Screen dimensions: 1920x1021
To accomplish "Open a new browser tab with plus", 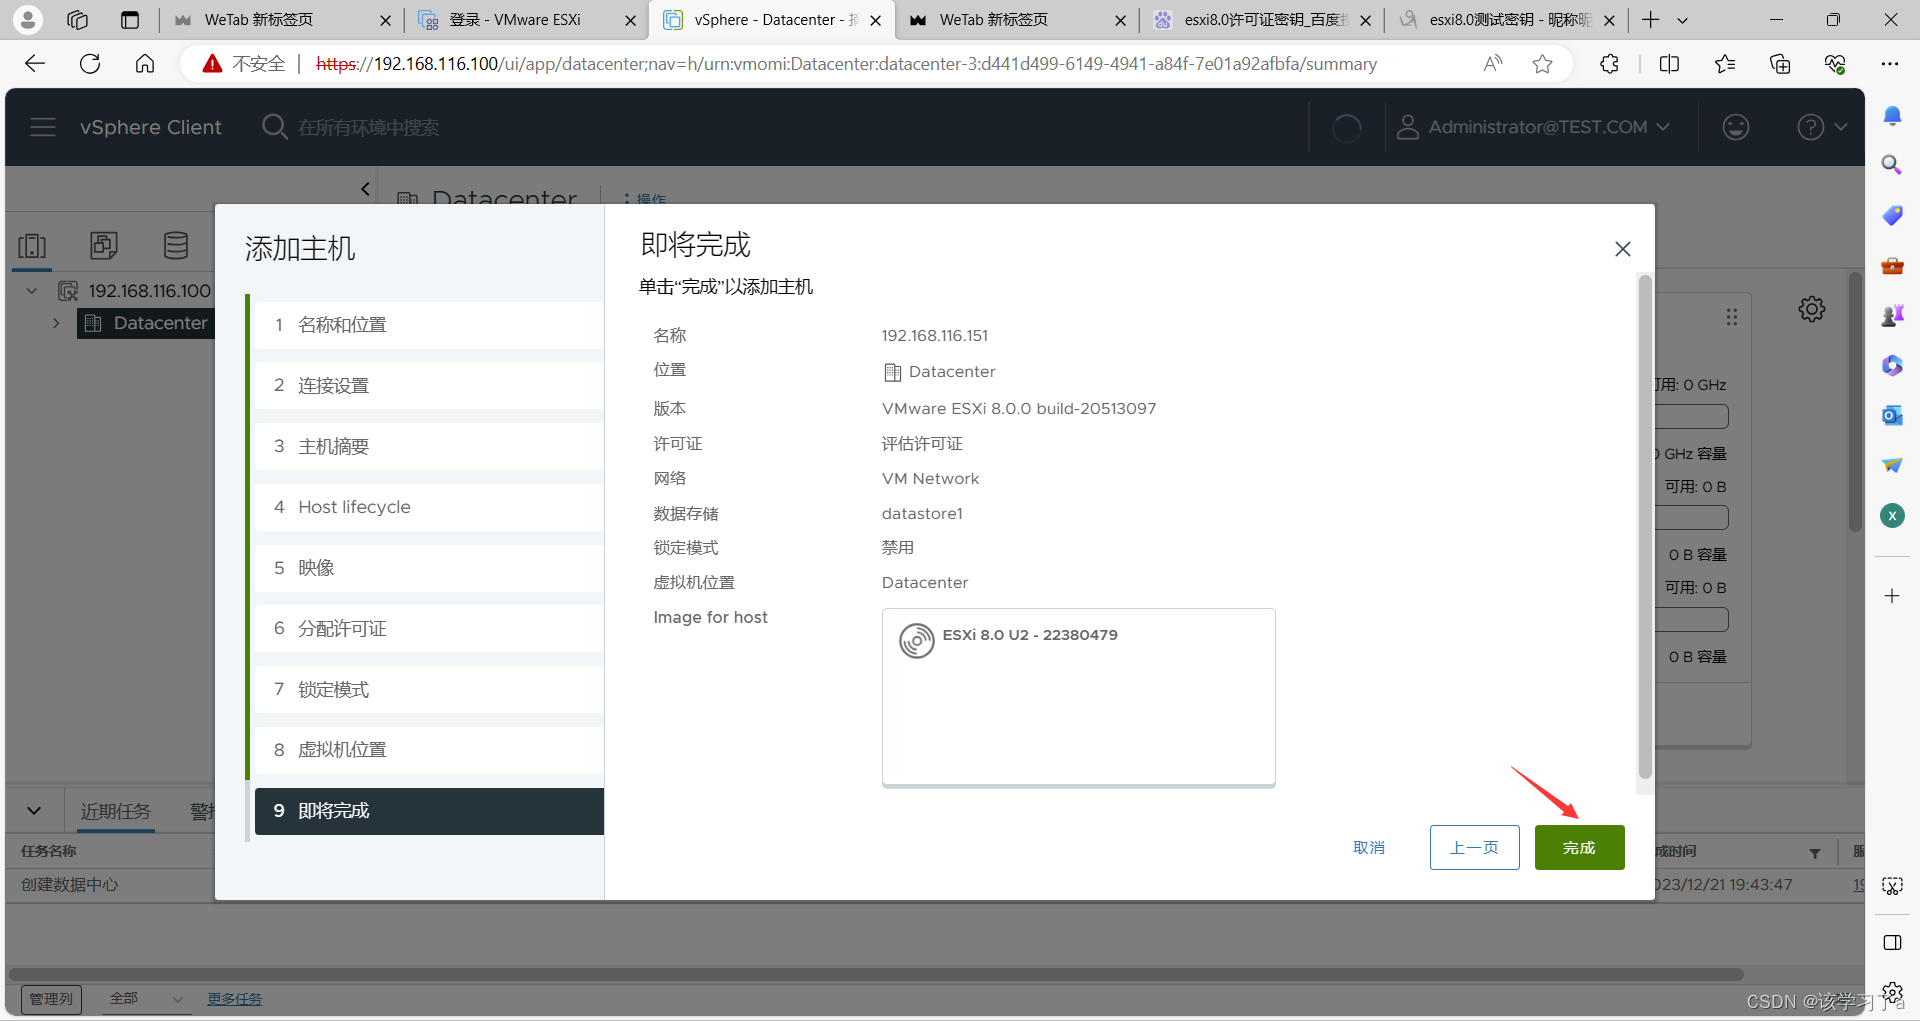I will coord(1650,20).
